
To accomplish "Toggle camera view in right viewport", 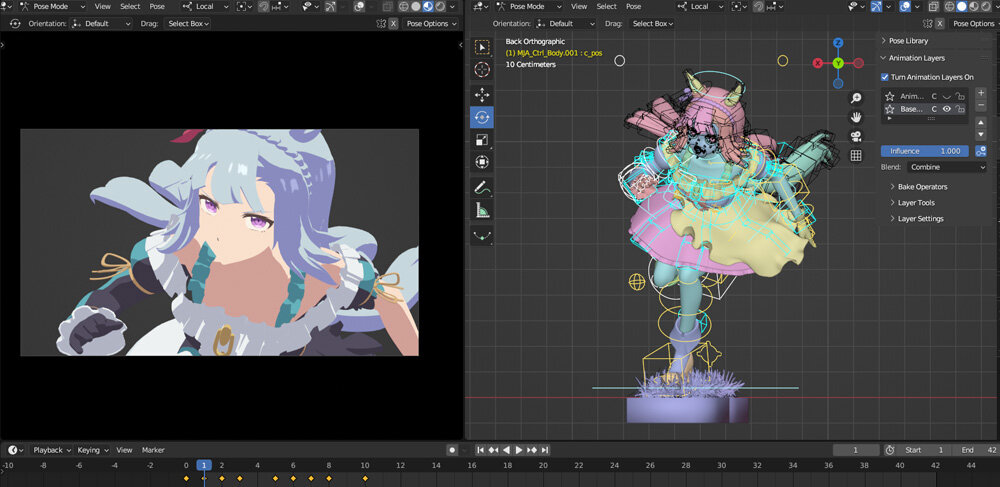I will 856,136.
